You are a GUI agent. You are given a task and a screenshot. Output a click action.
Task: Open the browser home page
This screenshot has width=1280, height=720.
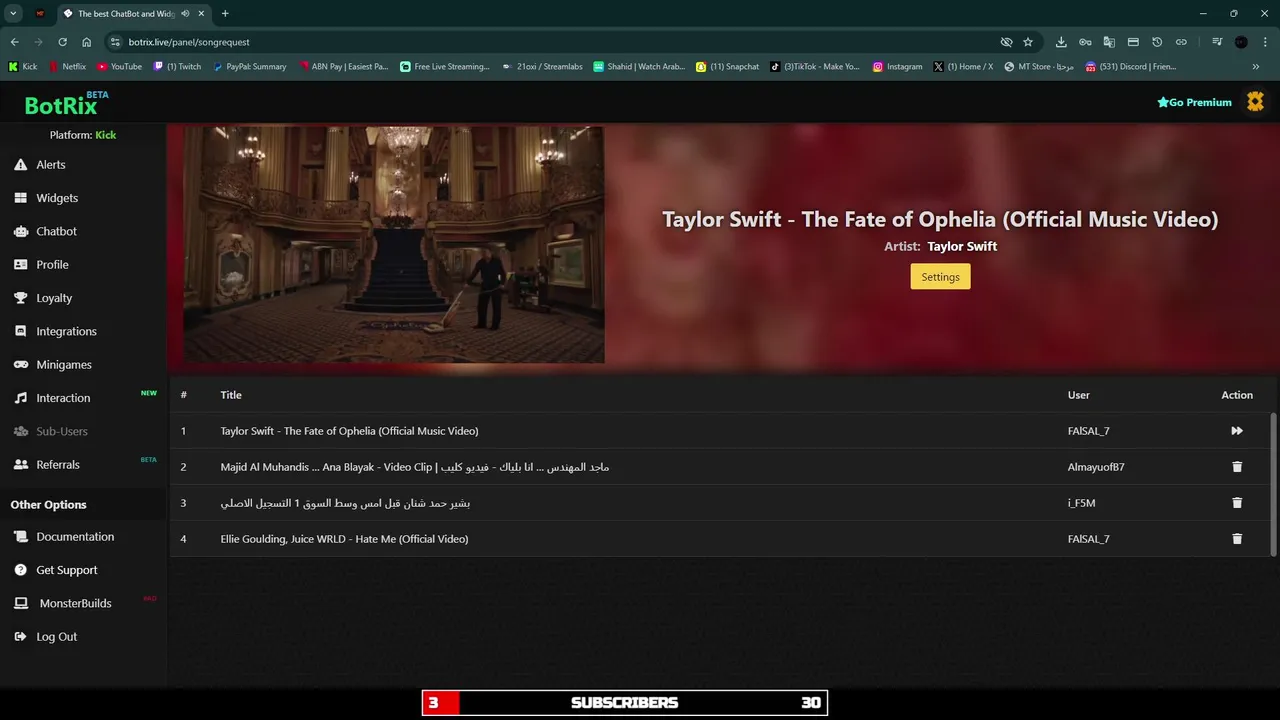(86, 42)
